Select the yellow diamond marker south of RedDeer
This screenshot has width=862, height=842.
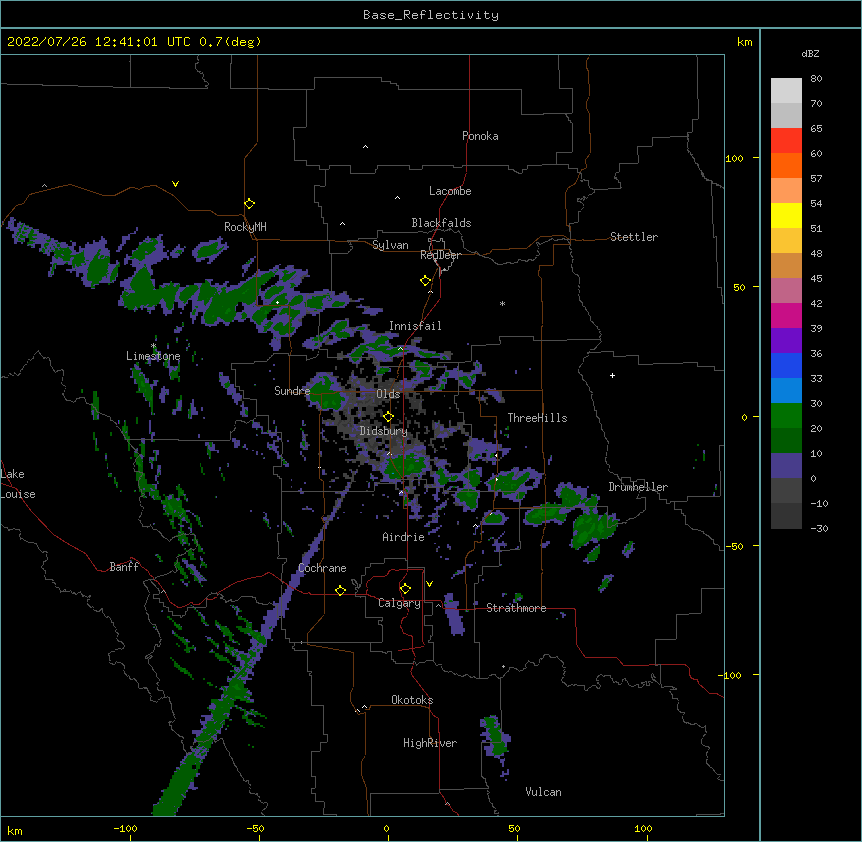pos(426,281)
